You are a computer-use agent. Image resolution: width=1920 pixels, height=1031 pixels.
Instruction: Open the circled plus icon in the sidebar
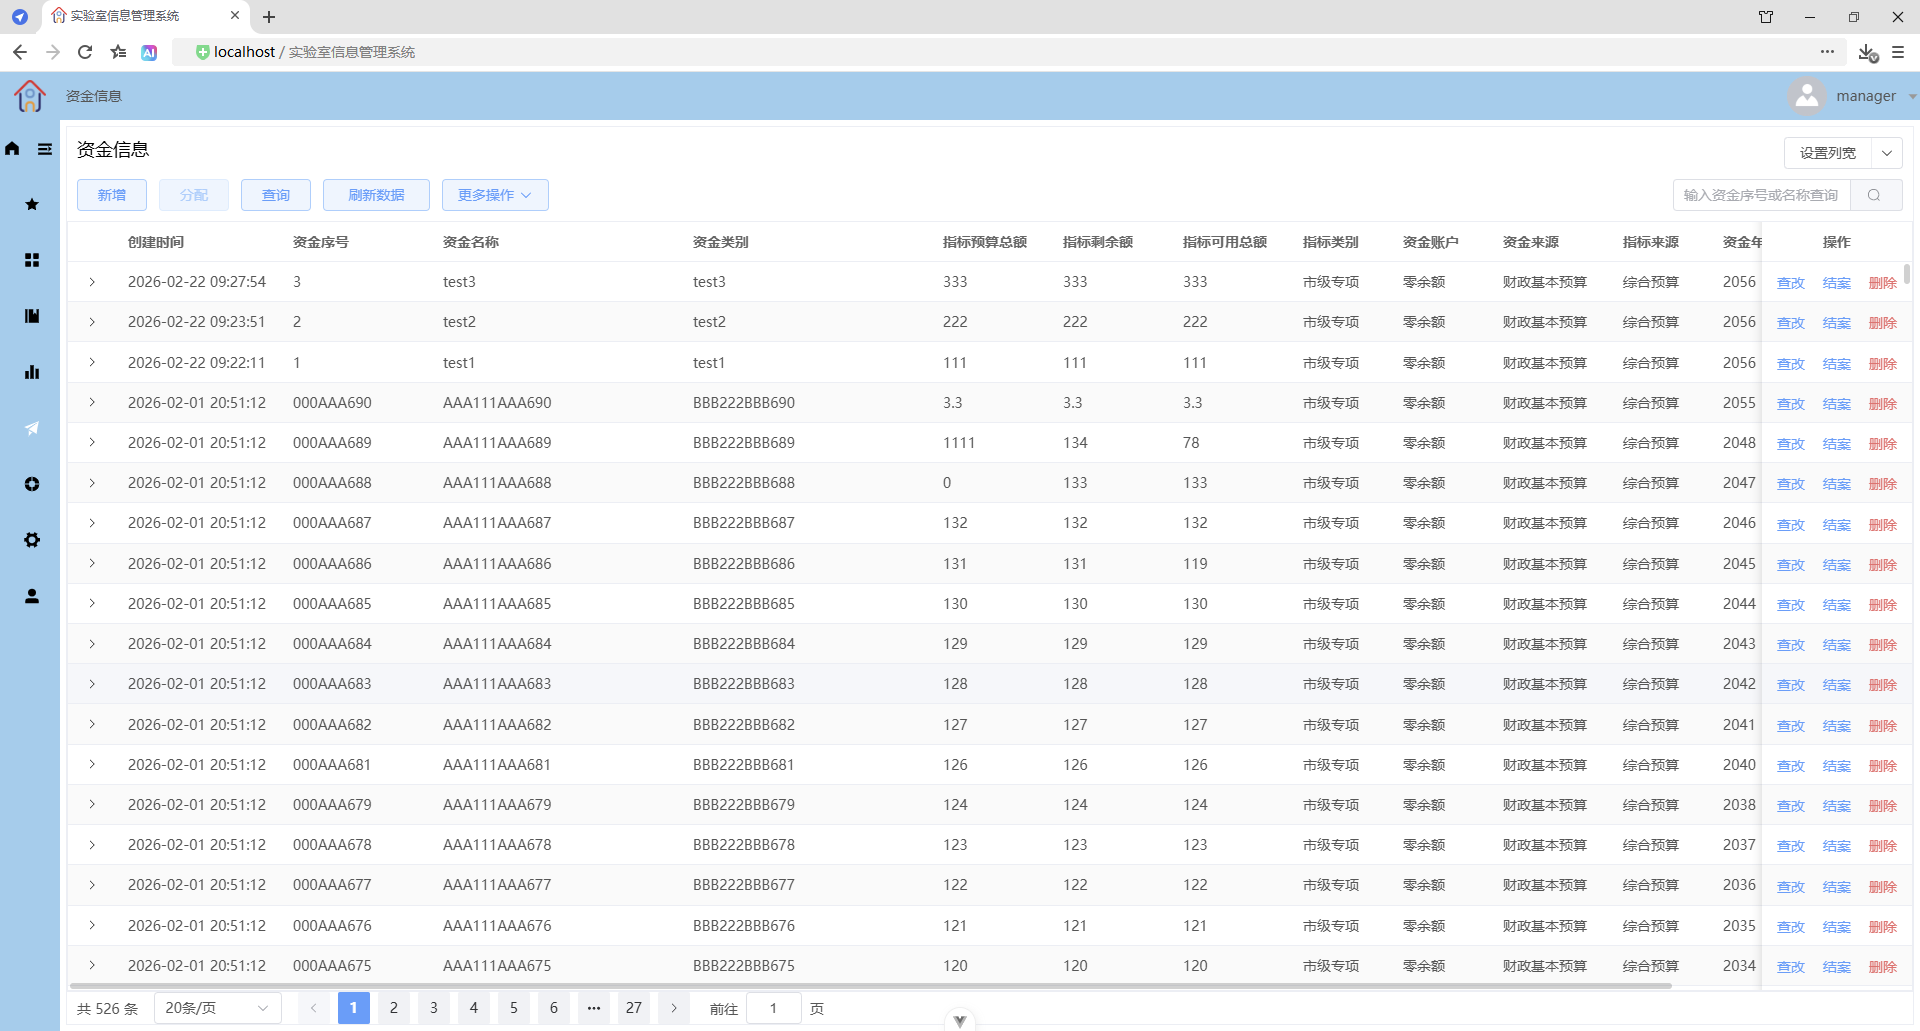click(32, 484)
